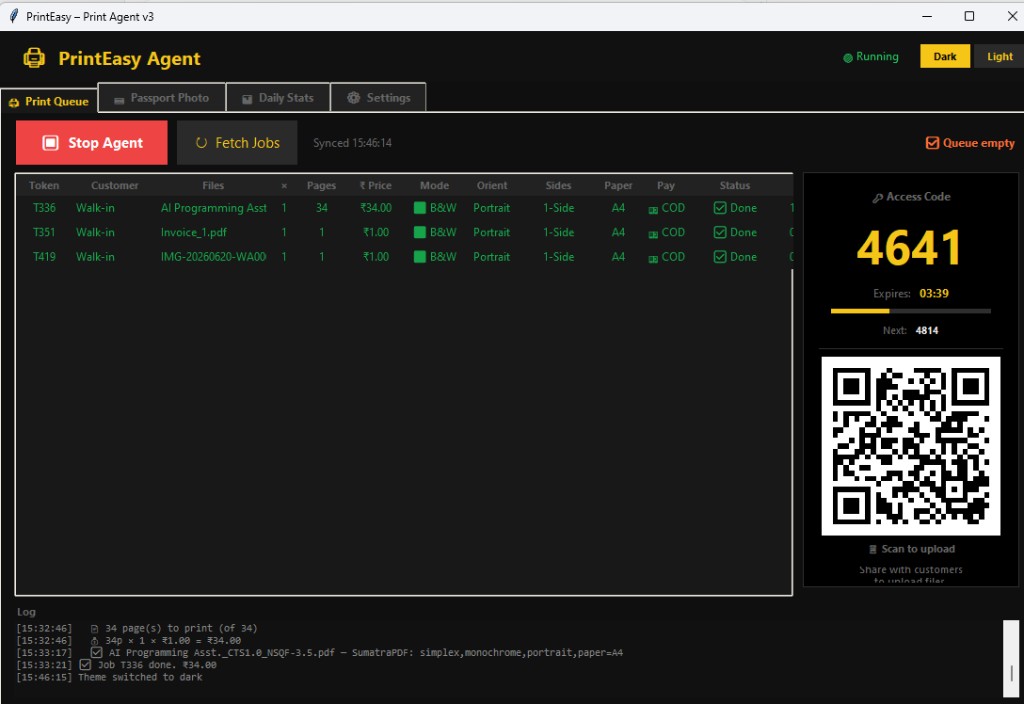Click the IMG-20260620-WA00 file name

click(x=214, y=257)
